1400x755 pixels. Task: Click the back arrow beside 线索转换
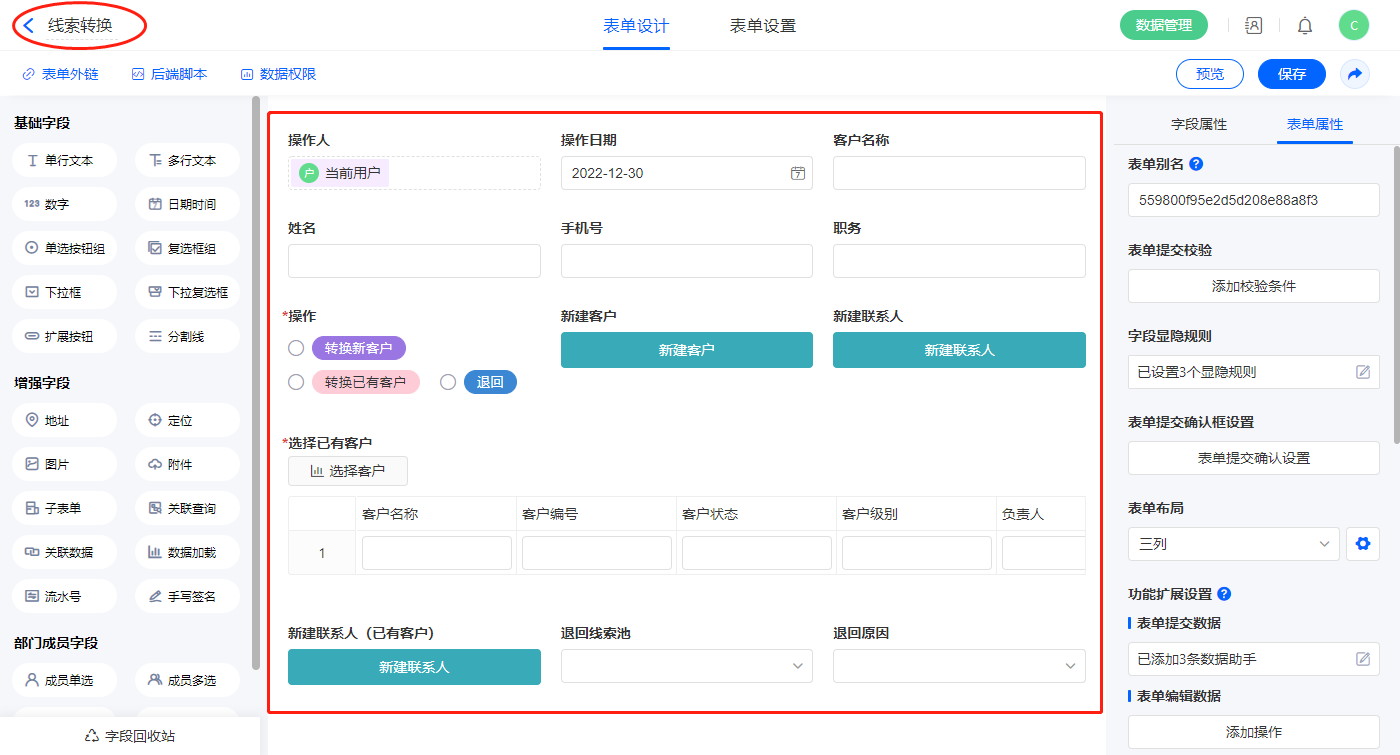[x=29, y=26]
